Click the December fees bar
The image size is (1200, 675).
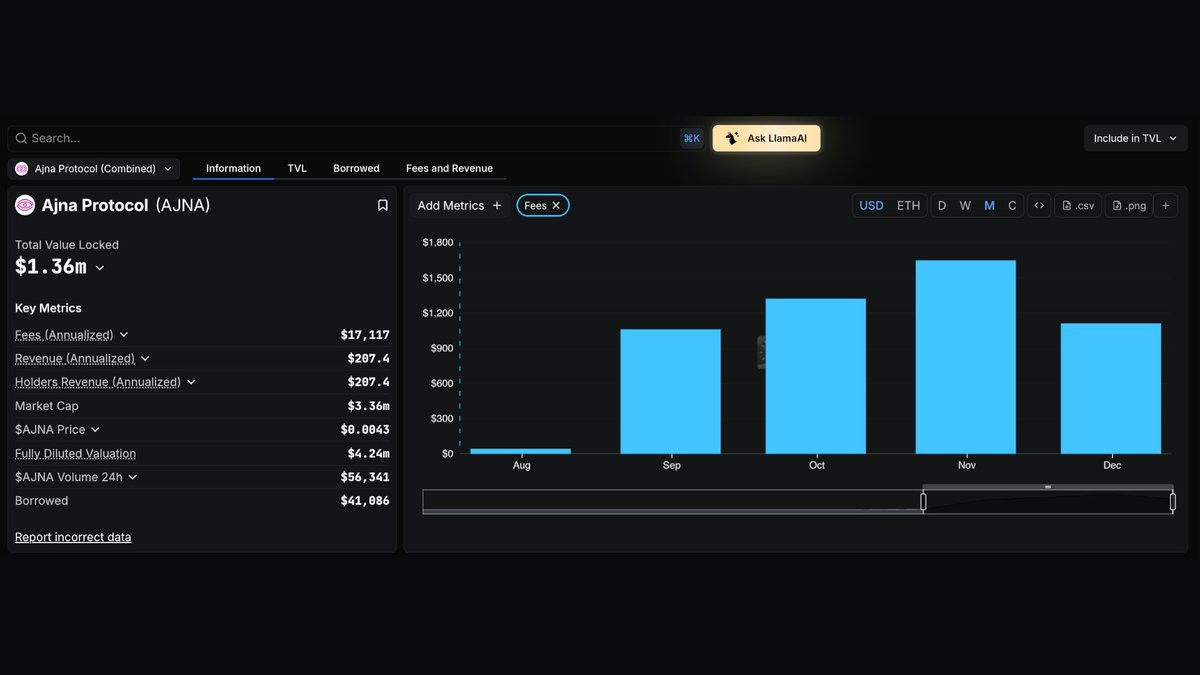tap(1111, 388)
